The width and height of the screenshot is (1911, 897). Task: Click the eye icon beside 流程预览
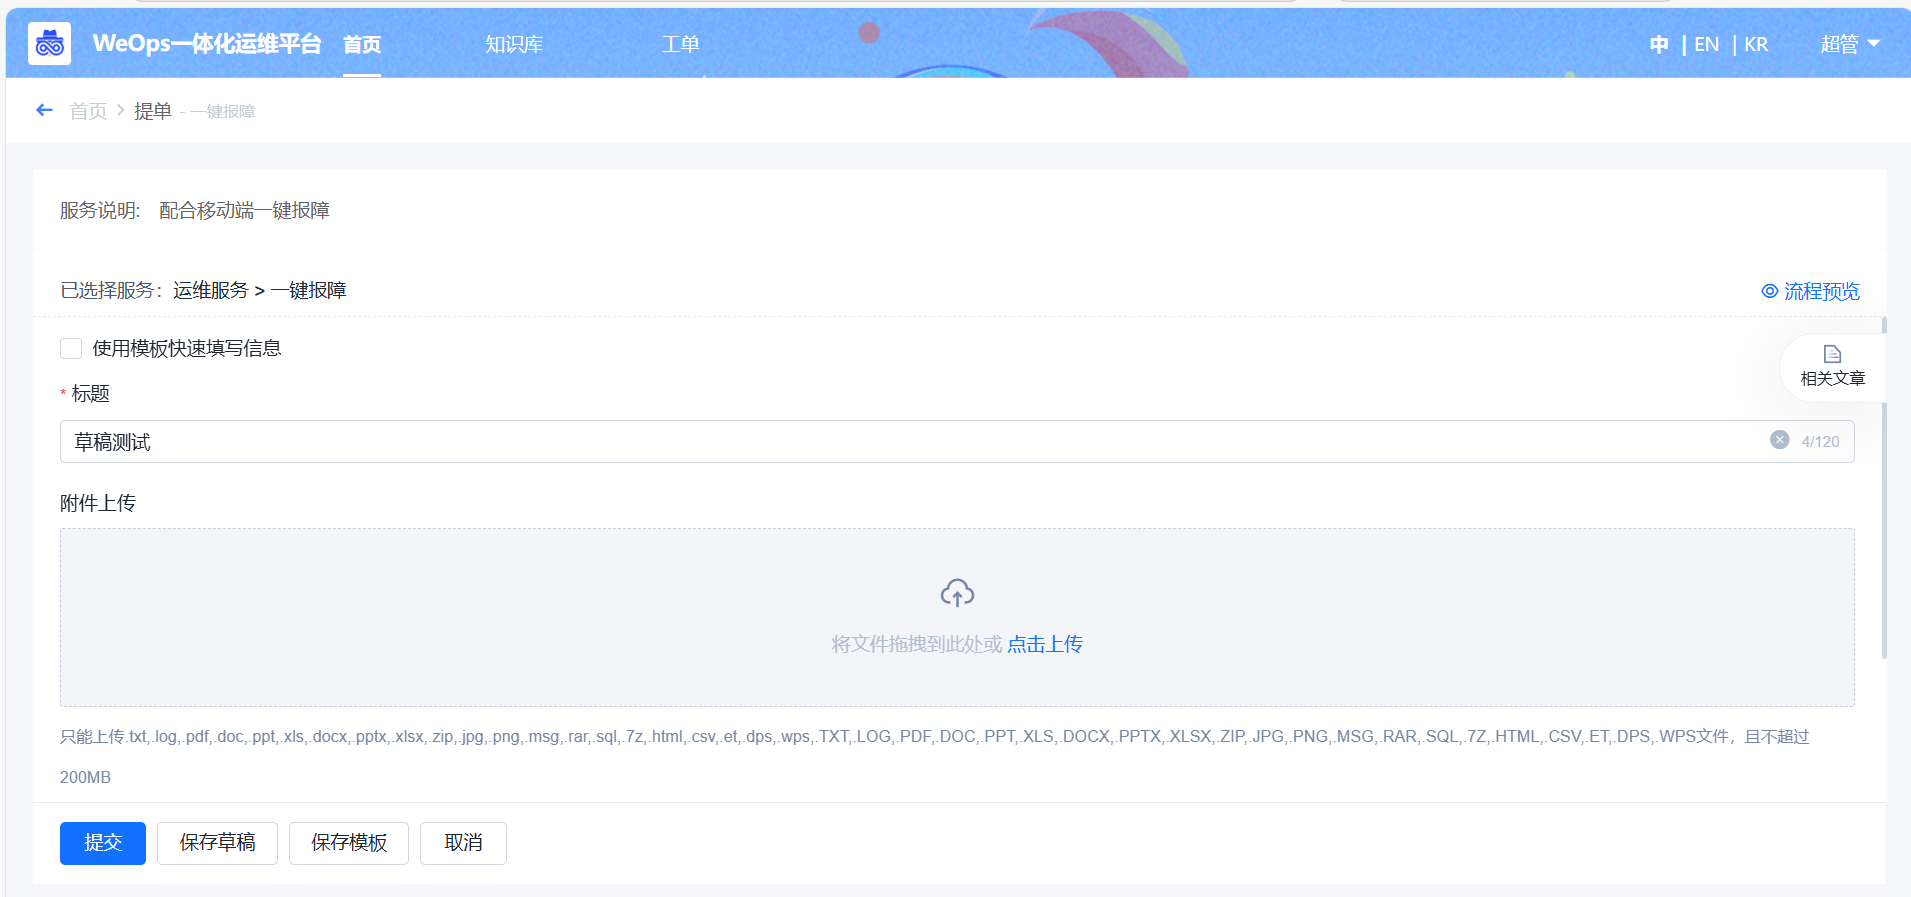coord(1769,291)
